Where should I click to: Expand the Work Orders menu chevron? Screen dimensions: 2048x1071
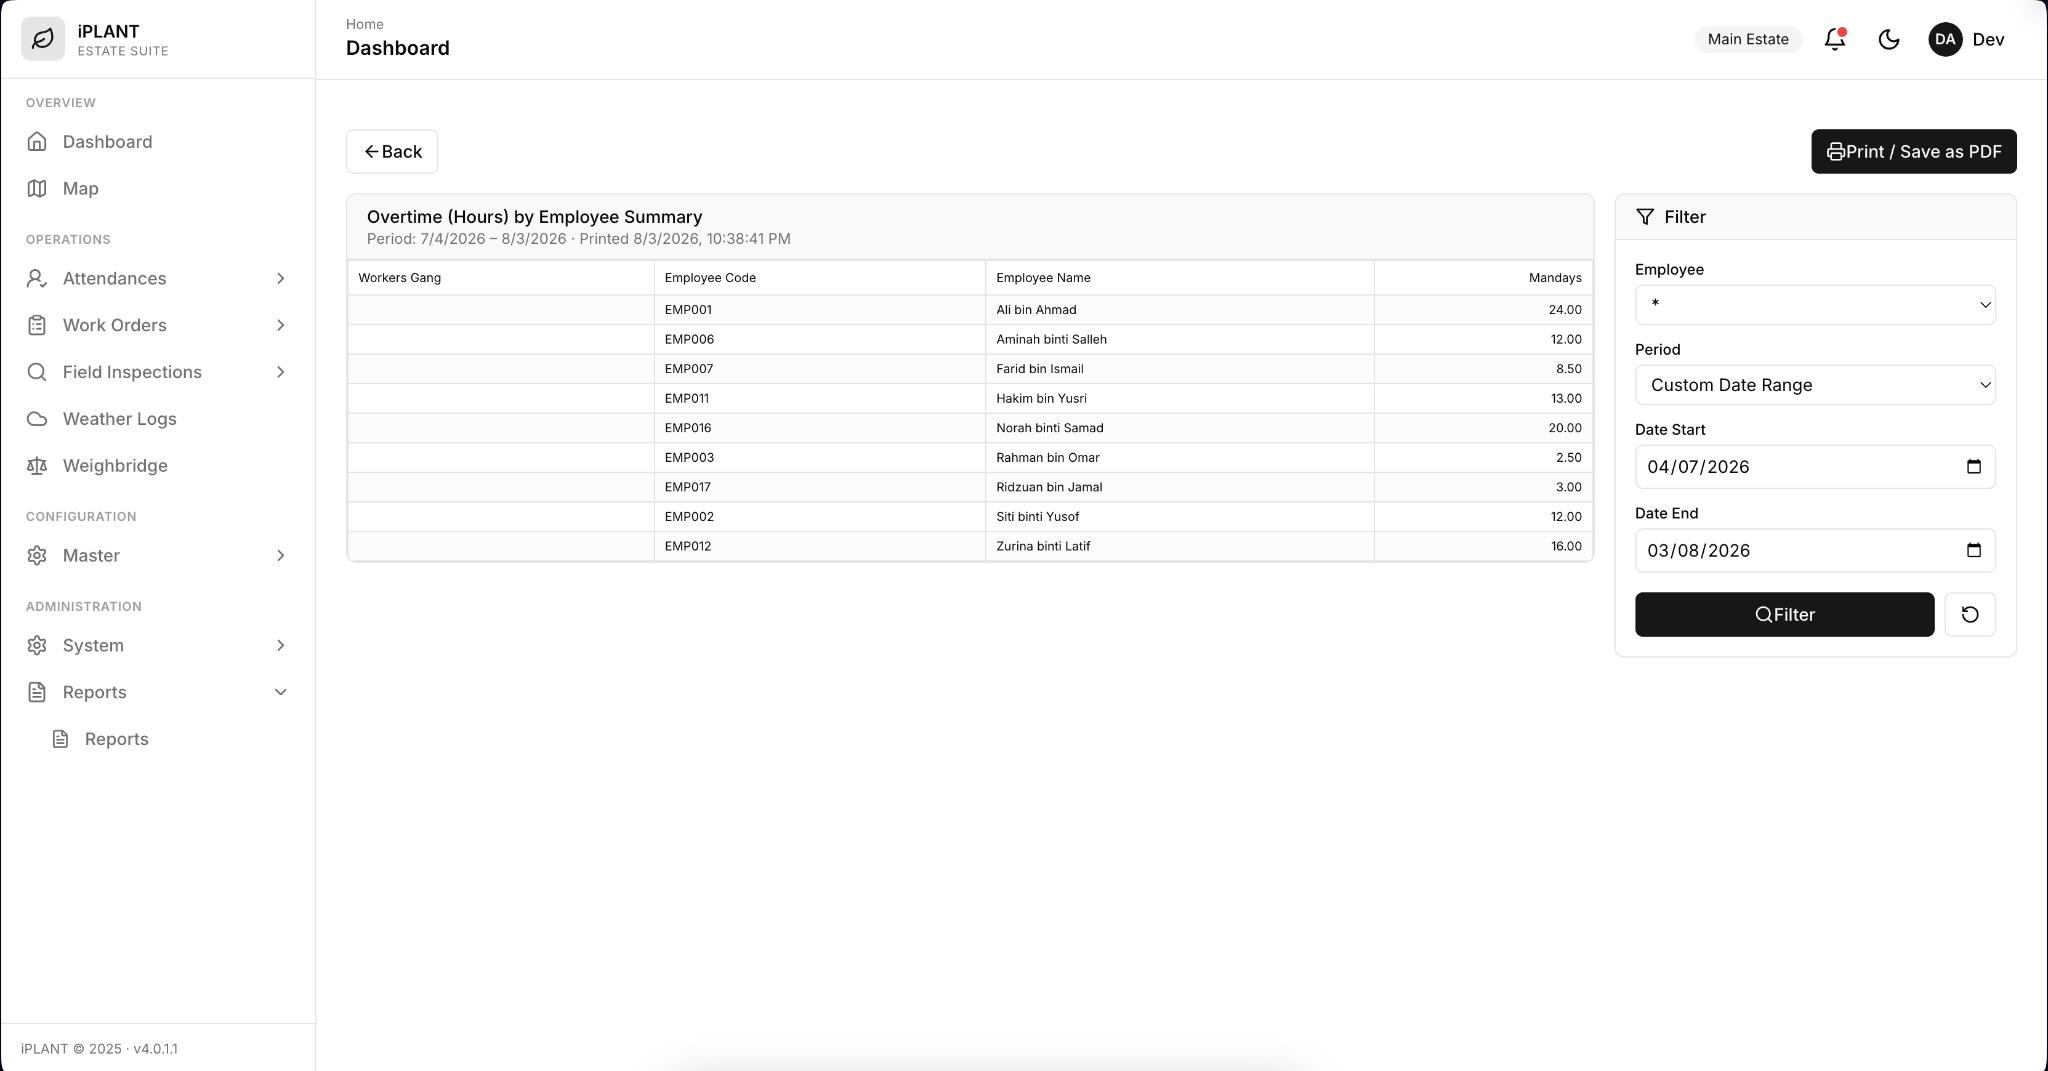pyautogui.click(x=280, y=326)
